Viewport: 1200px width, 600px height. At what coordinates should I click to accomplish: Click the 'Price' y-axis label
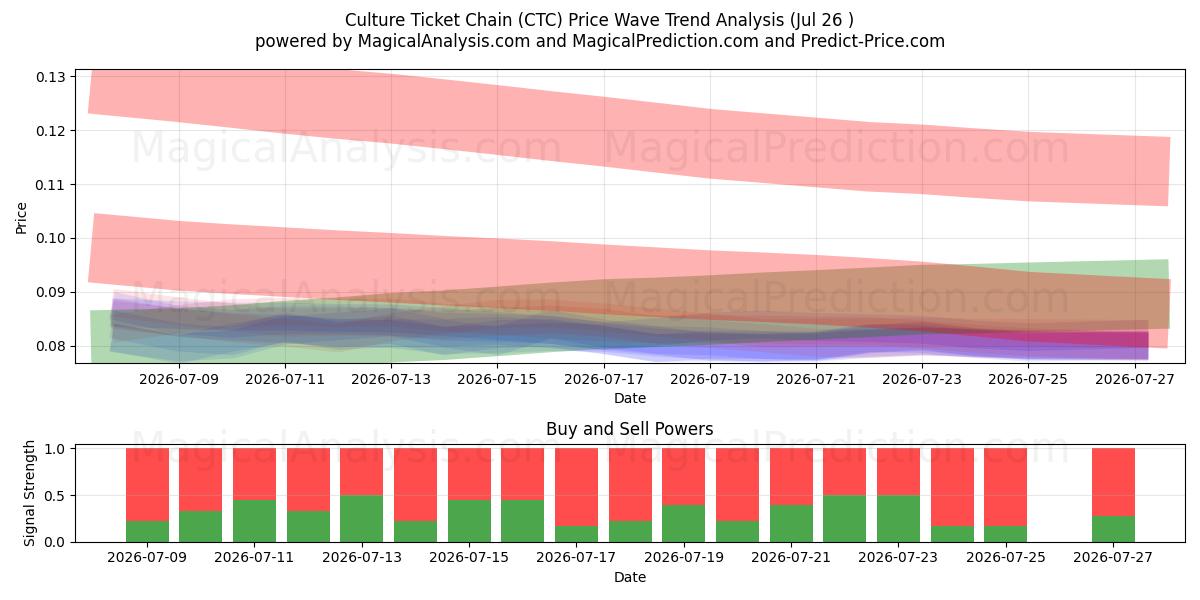click(22, 216)
